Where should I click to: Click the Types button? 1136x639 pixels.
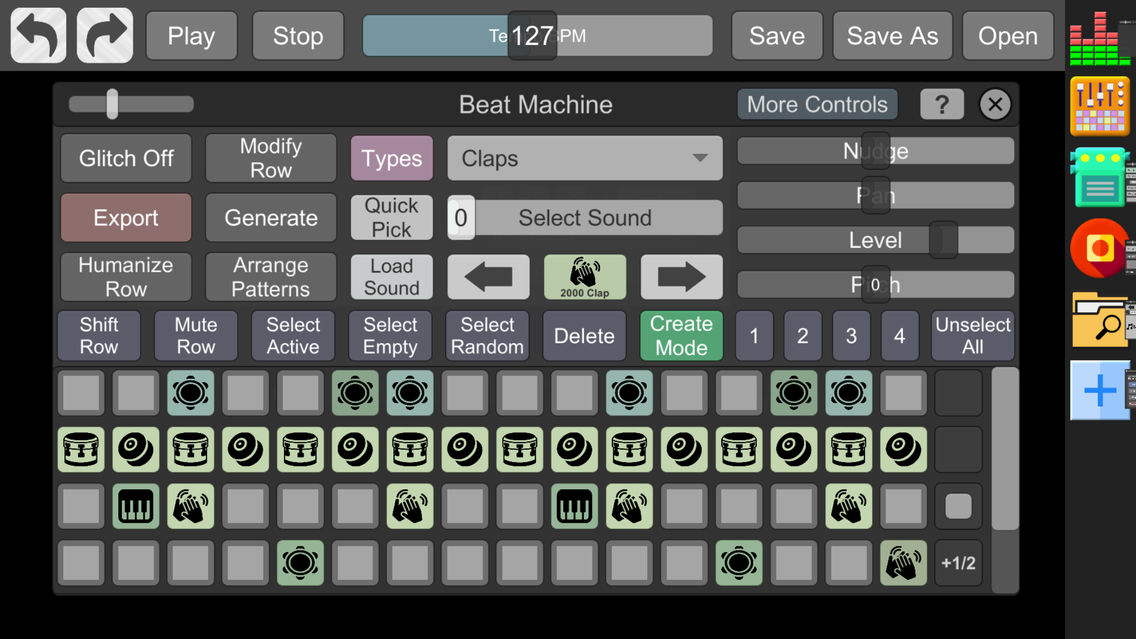click(x=392, y=158)
